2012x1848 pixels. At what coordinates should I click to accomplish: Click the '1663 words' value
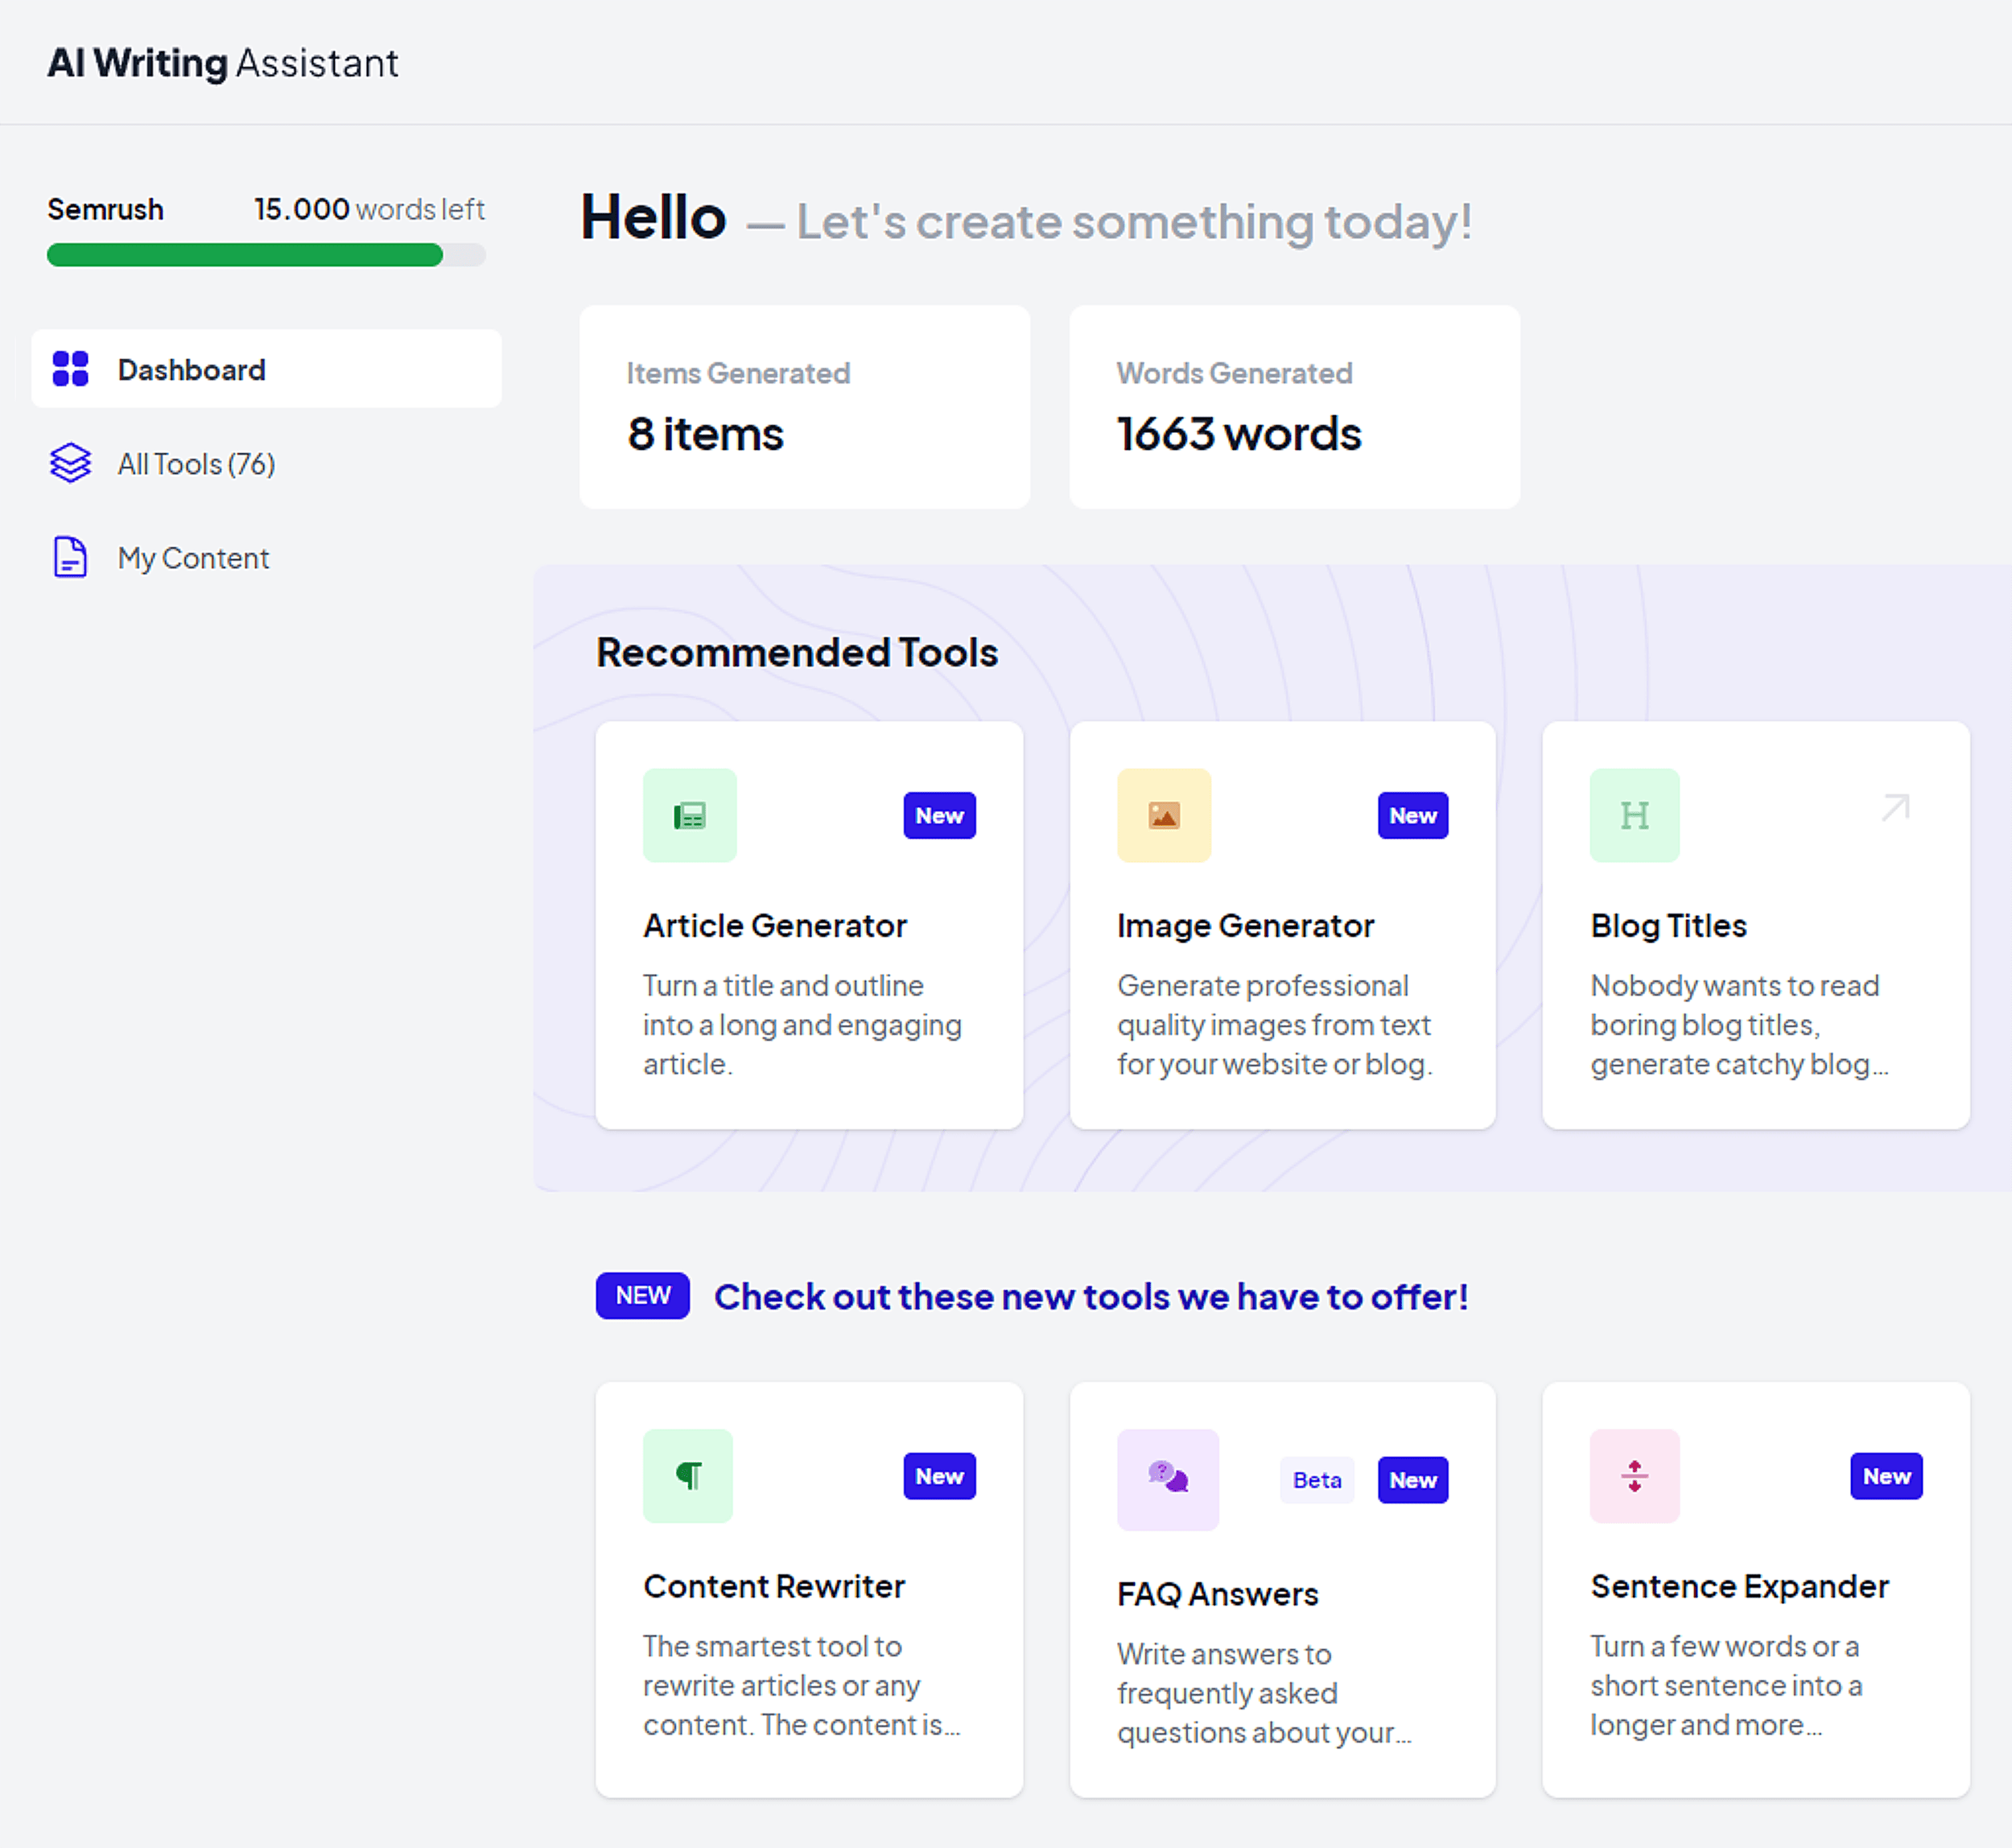point(1239,434)
